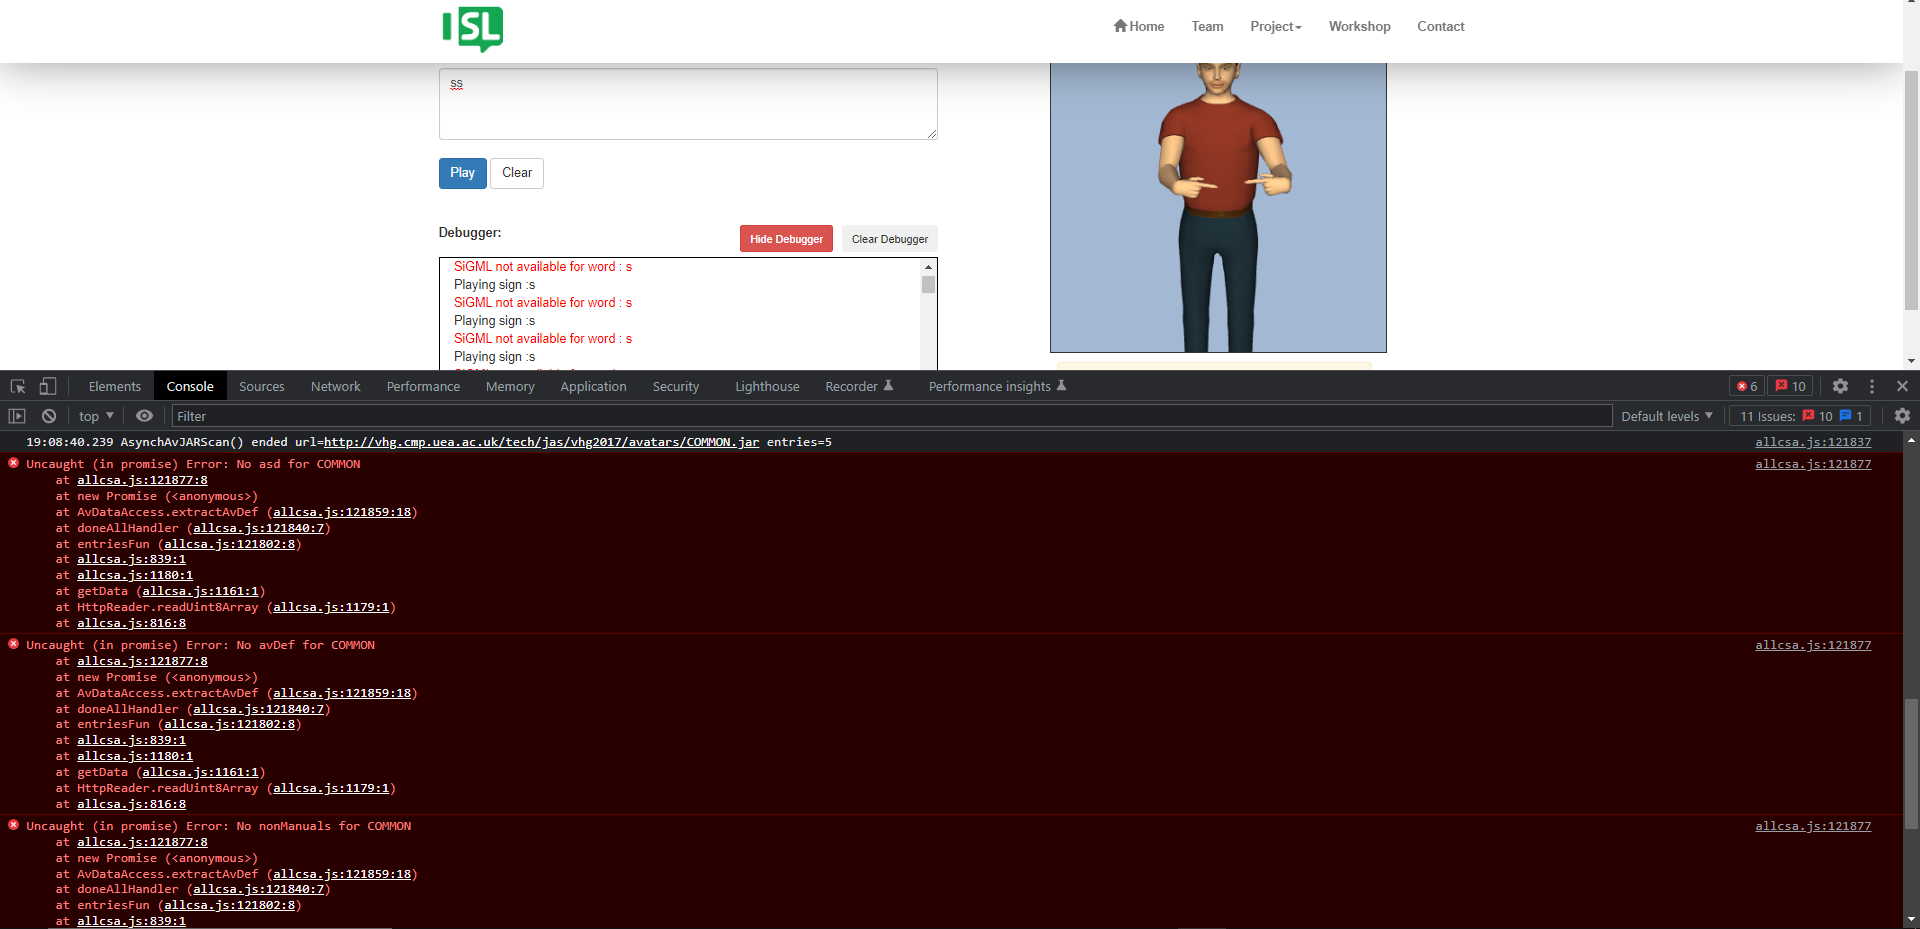Open the Workshop page
Viewport: 1920px width, 929px height.
tap(1359, 26)
